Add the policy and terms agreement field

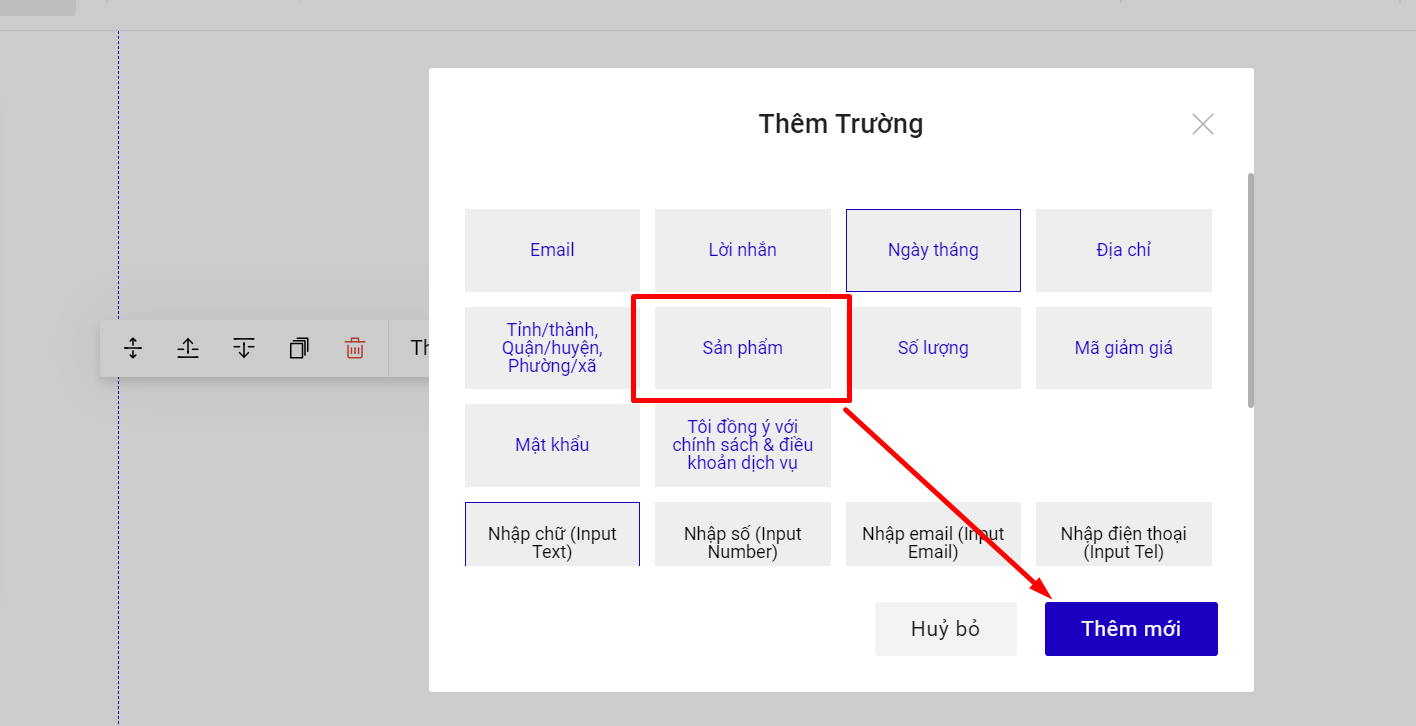(x=742, y=445)
